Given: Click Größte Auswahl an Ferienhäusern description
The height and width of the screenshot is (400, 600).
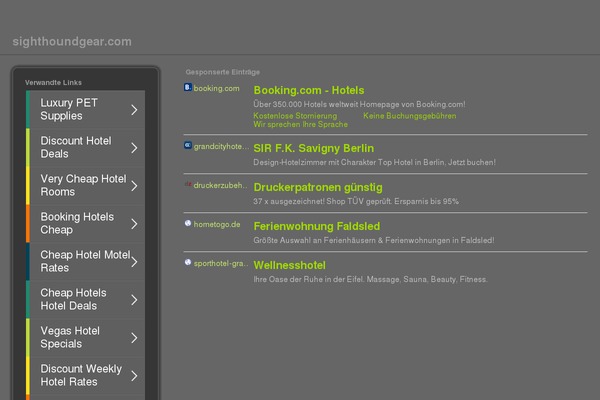Looking at the screenshot, I should pos(374,240).
